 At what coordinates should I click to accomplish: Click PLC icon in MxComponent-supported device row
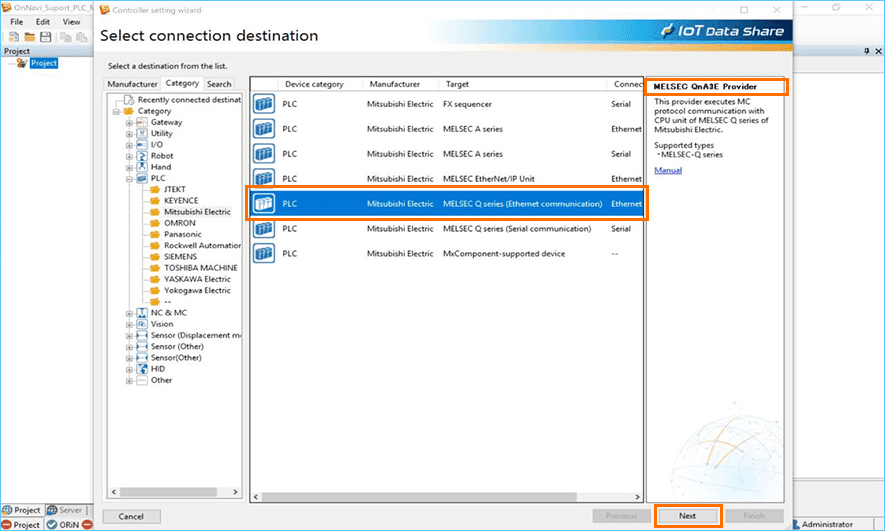coord(264,253)
